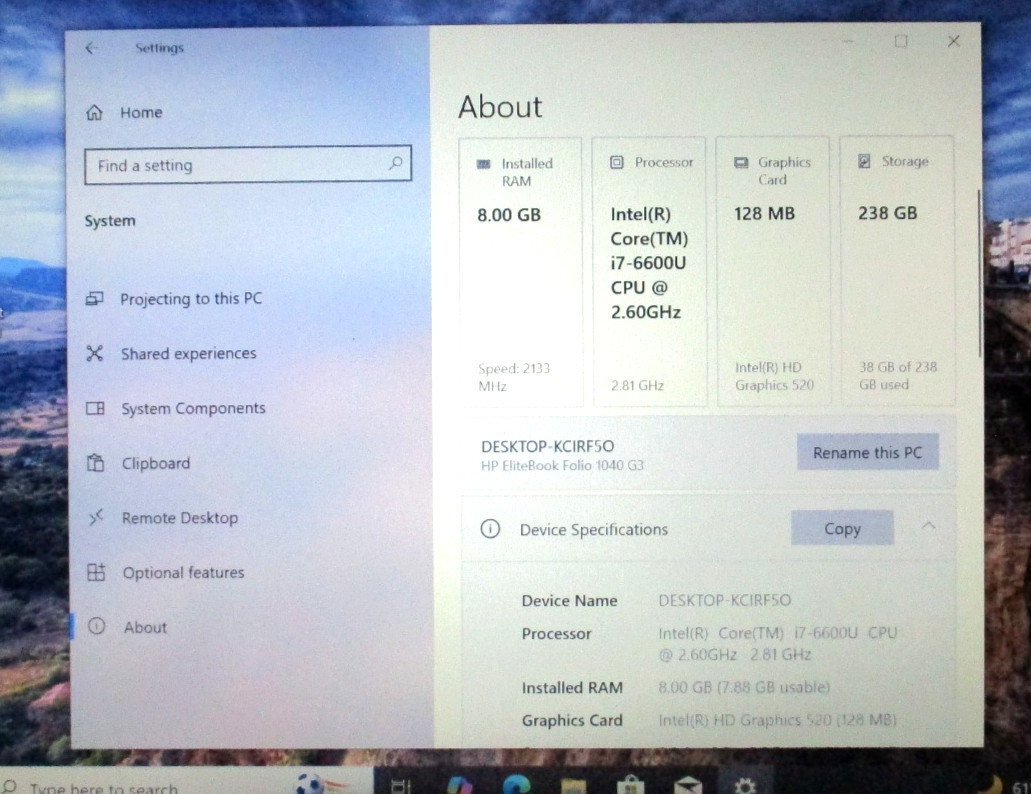Click the Settings gear in the taskbar
The width and height of the screenshot is (1031, 794).
[x=745, y=784]
